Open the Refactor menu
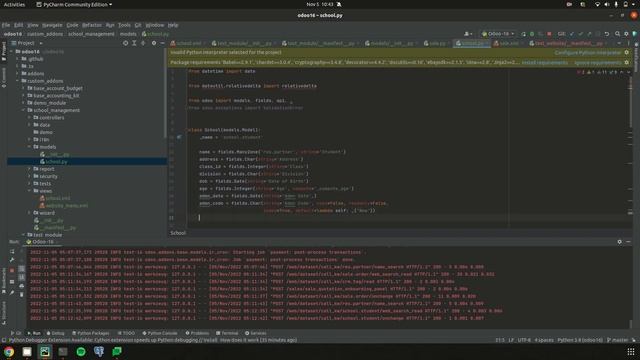The width and height of the screenshot is (640, 360). 92,25
